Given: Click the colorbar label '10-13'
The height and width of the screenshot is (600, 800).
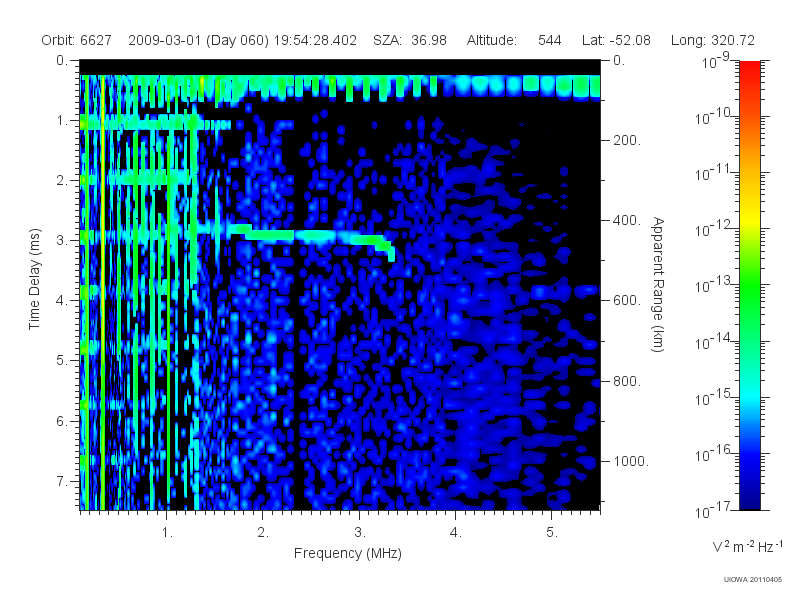Looking at the screenshot, I should point(713,285).
